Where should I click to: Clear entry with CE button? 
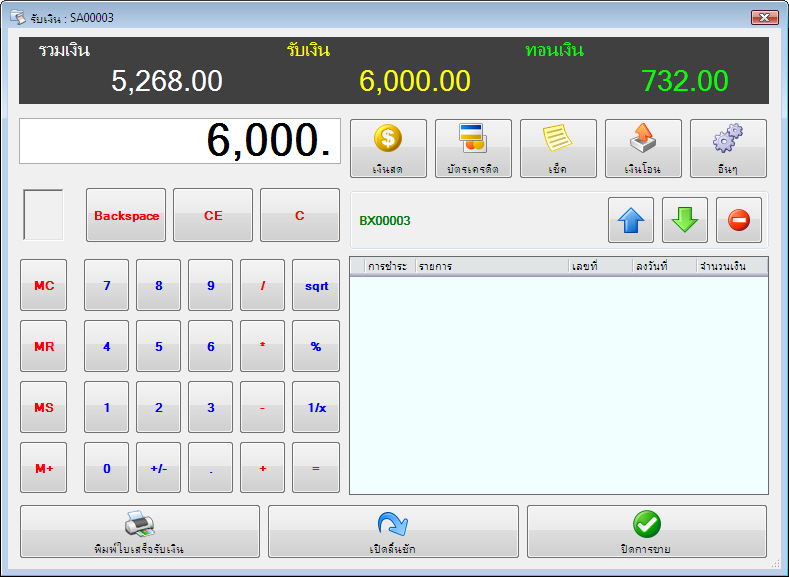[x=213, y=215]
